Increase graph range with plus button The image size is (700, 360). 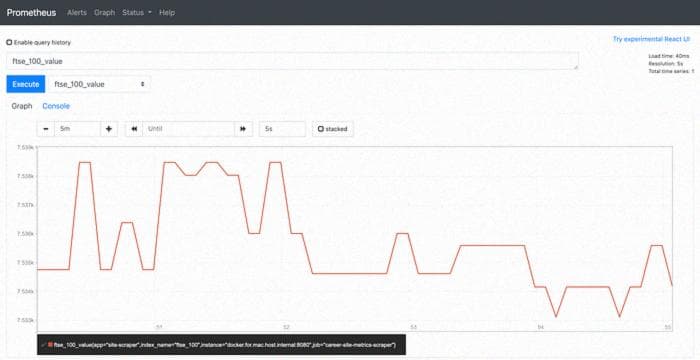pos(109,129)
